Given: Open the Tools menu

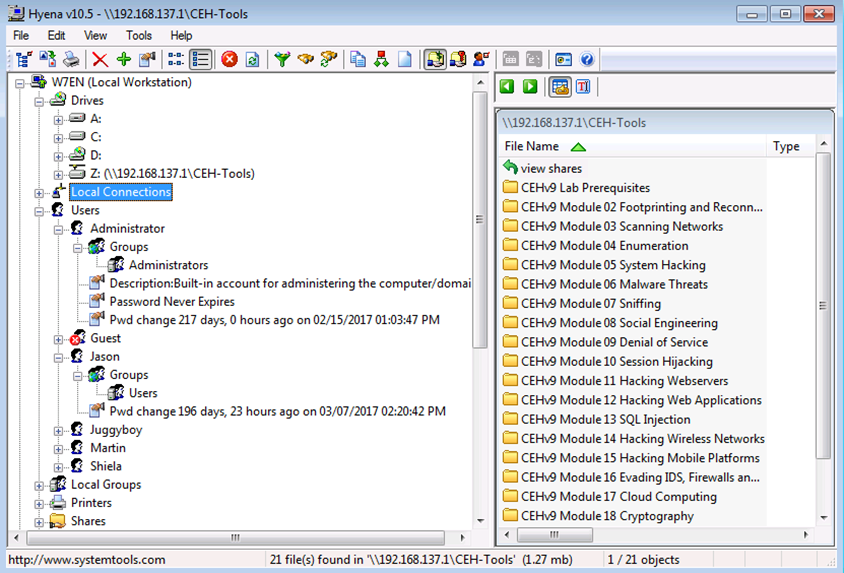Looking at the screenshot, I should click(x=139, y=36).
